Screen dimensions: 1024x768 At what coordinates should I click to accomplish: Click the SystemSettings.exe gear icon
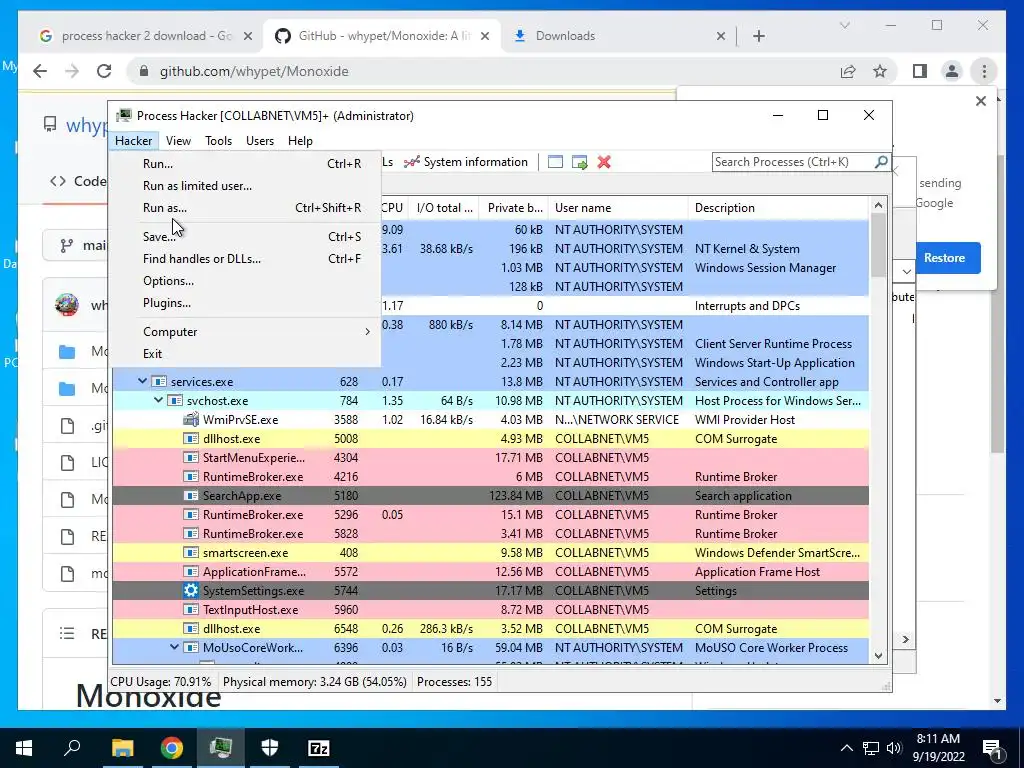pyautogui.click(x=191, y=590)
